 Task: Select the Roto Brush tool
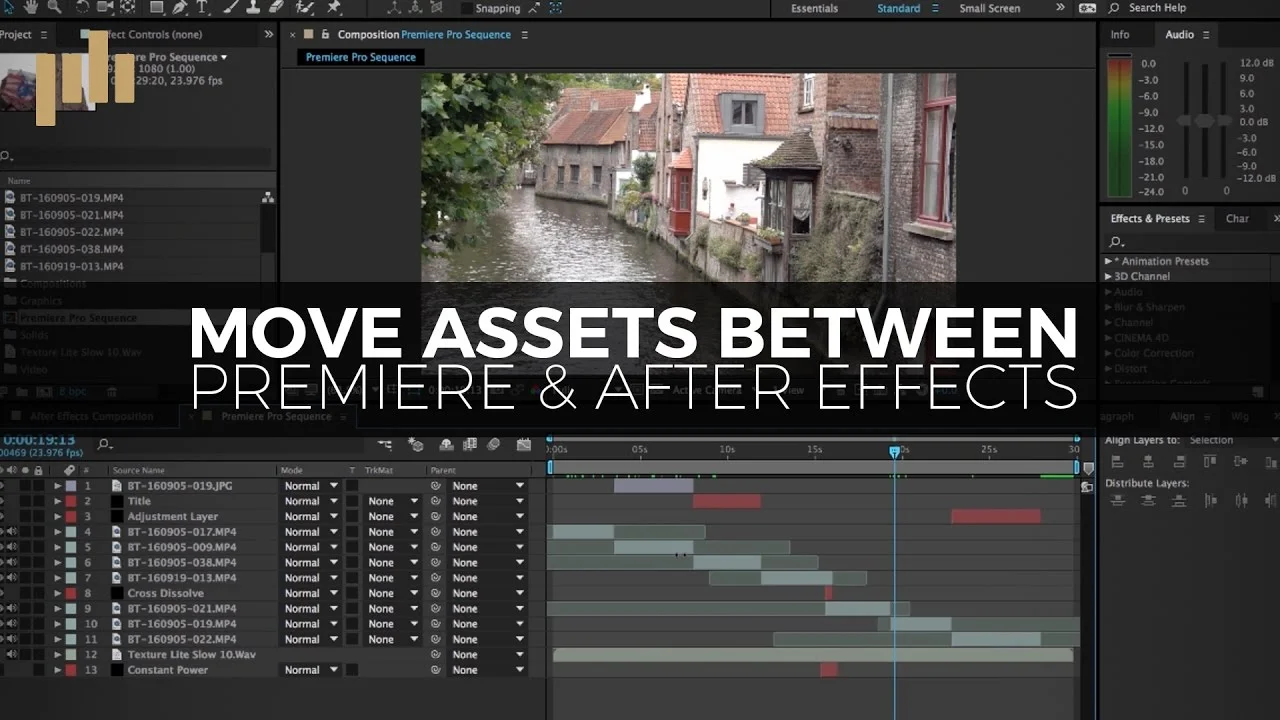click(x=306, y=7)
